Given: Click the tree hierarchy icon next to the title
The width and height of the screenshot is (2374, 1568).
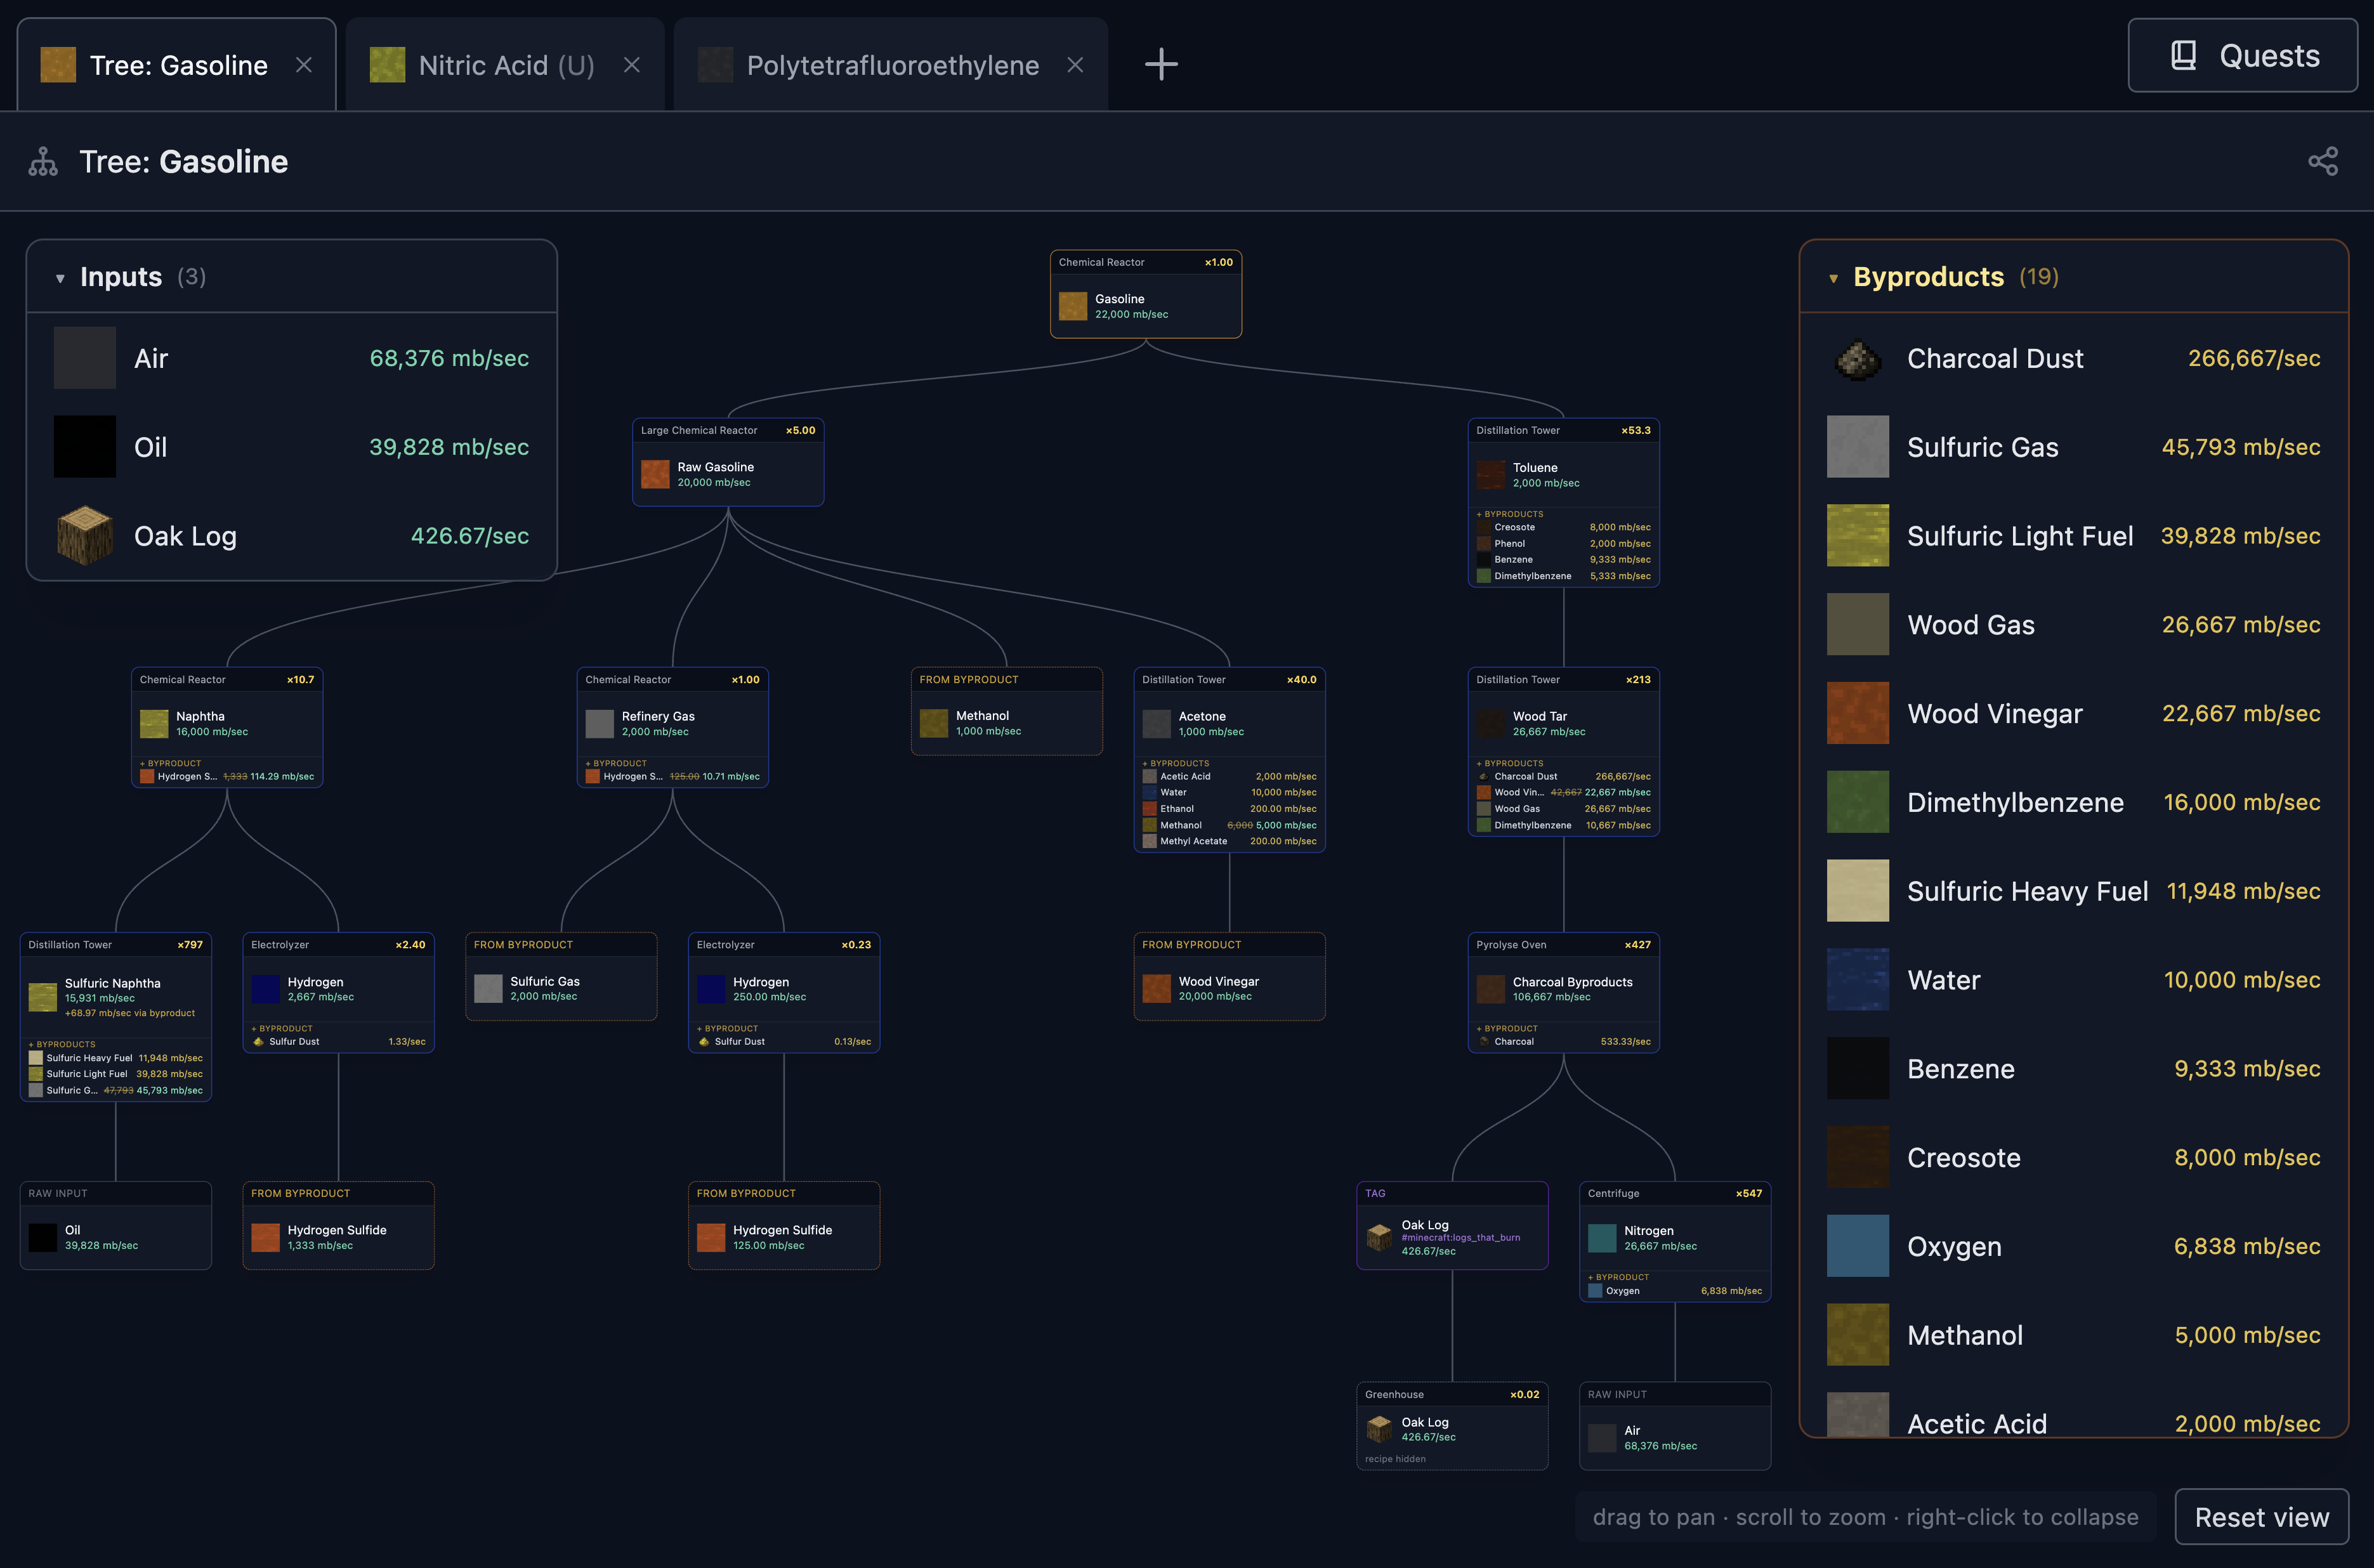Looking at the screenshot, I should 43,162.
